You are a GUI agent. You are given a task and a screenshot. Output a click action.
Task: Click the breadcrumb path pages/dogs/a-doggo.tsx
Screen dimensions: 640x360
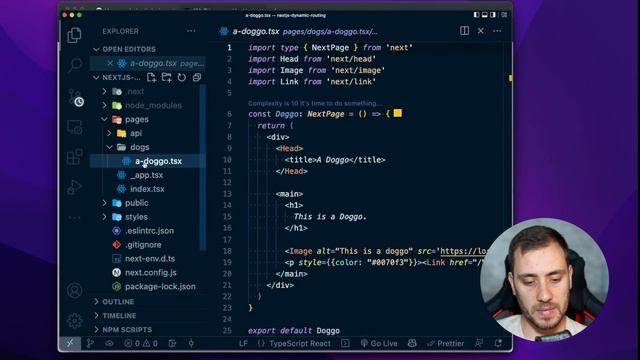pos(330,31)
